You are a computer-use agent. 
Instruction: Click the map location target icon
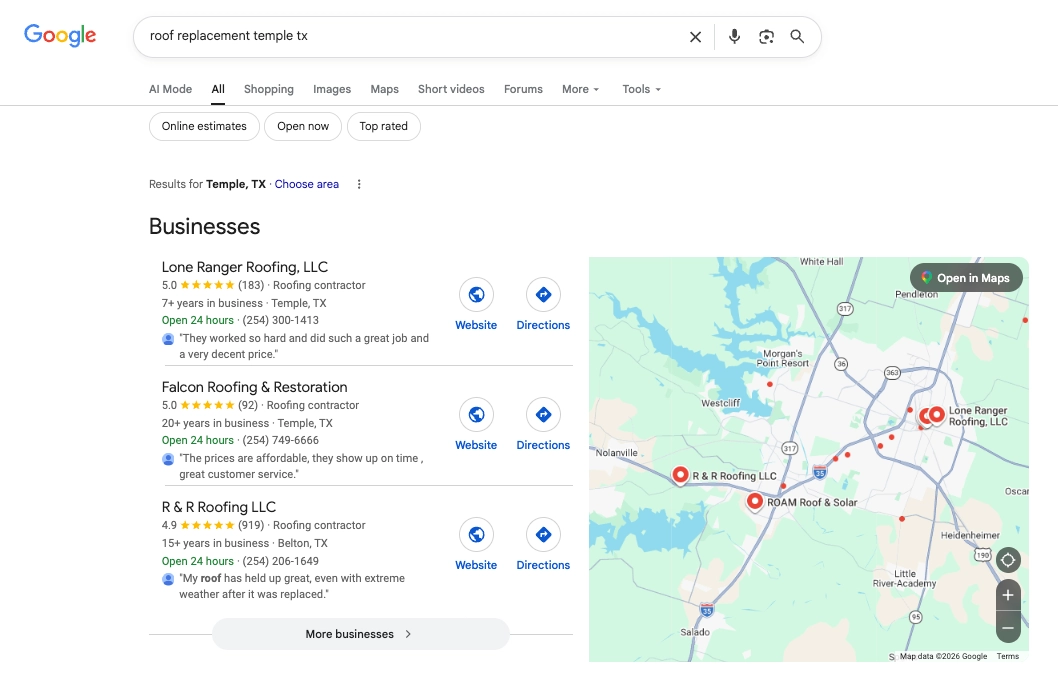coord(1008,560)
